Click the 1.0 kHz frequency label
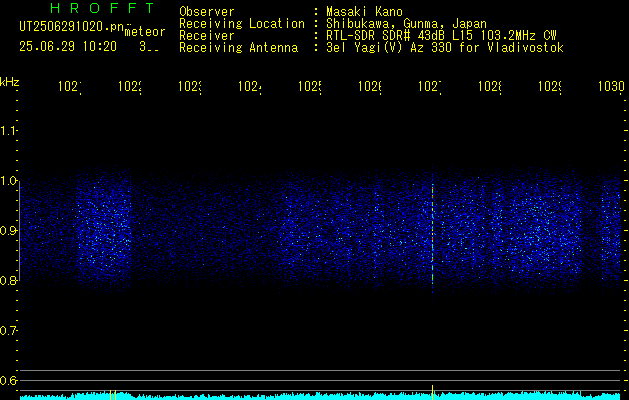Image resolution: width=629 pixels, height=400 pixels. [8, 181]
